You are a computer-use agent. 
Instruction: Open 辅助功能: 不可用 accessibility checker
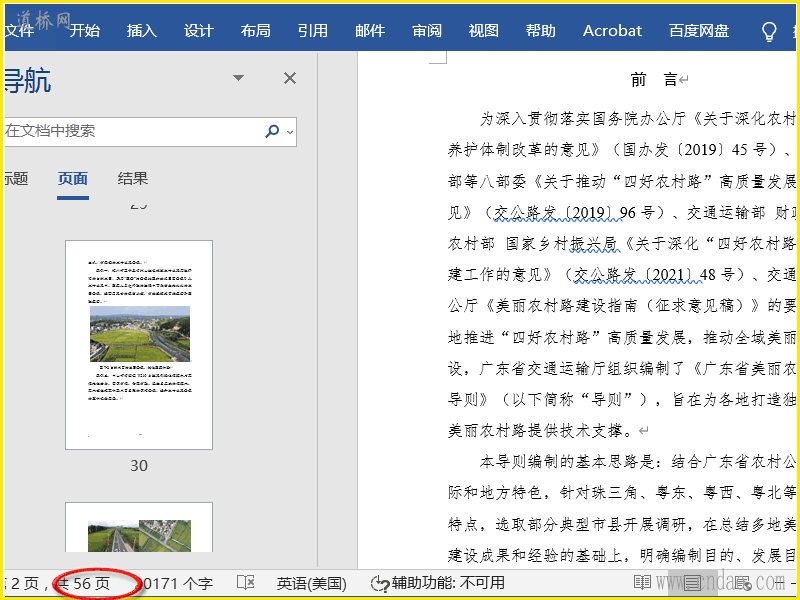coord(438,583)
